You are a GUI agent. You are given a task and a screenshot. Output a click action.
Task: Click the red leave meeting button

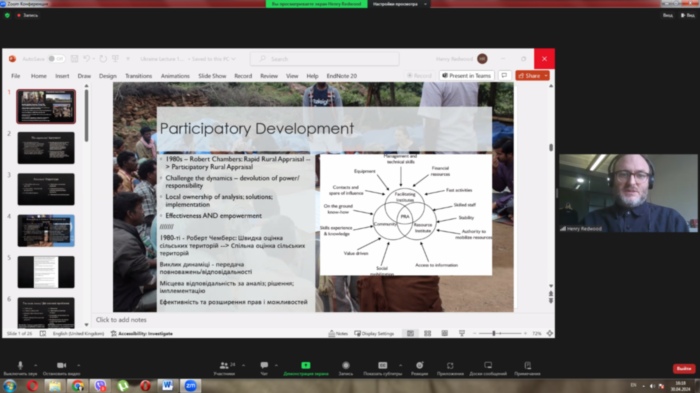[x=683, y=368]
